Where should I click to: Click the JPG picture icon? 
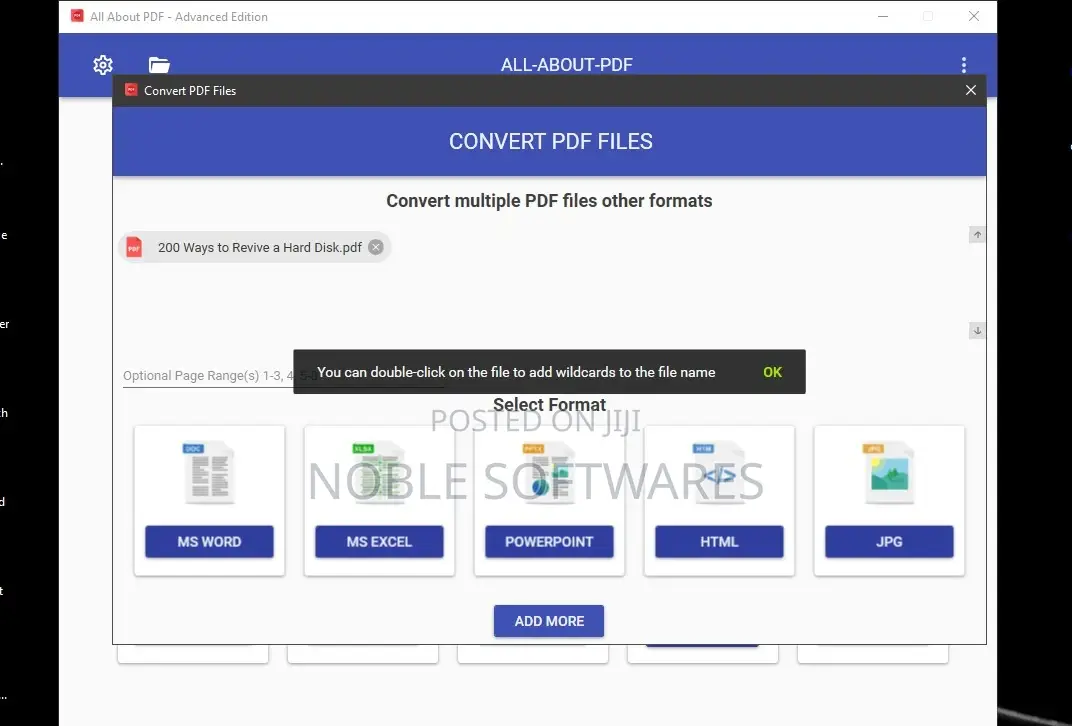889,473
